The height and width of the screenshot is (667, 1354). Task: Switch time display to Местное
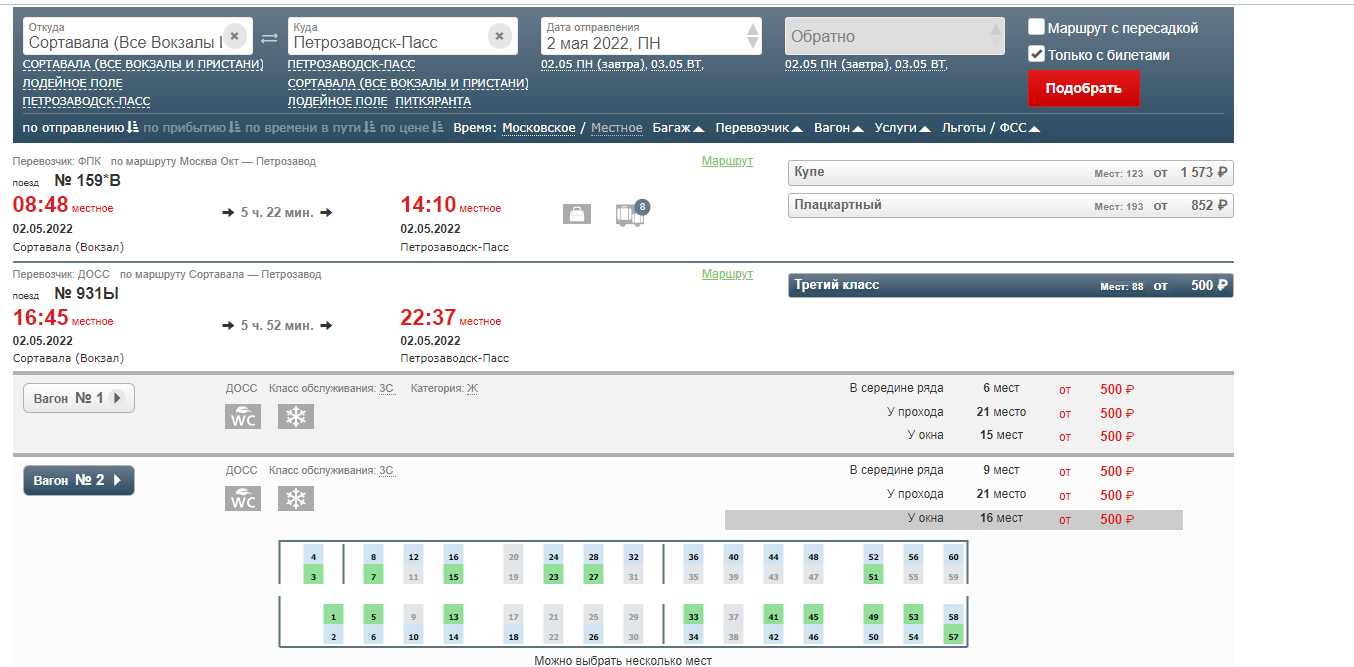tap(616, 128)
